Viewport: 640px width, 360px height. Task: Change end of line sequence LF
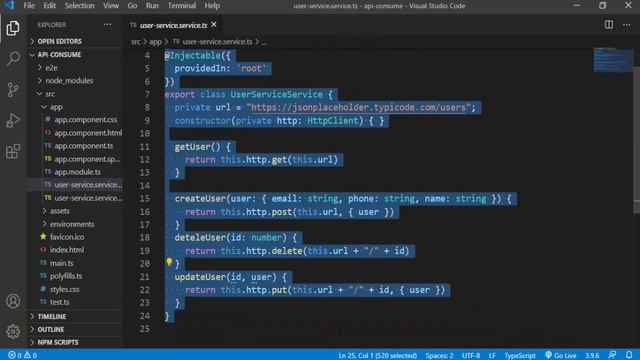coord(492,355)
